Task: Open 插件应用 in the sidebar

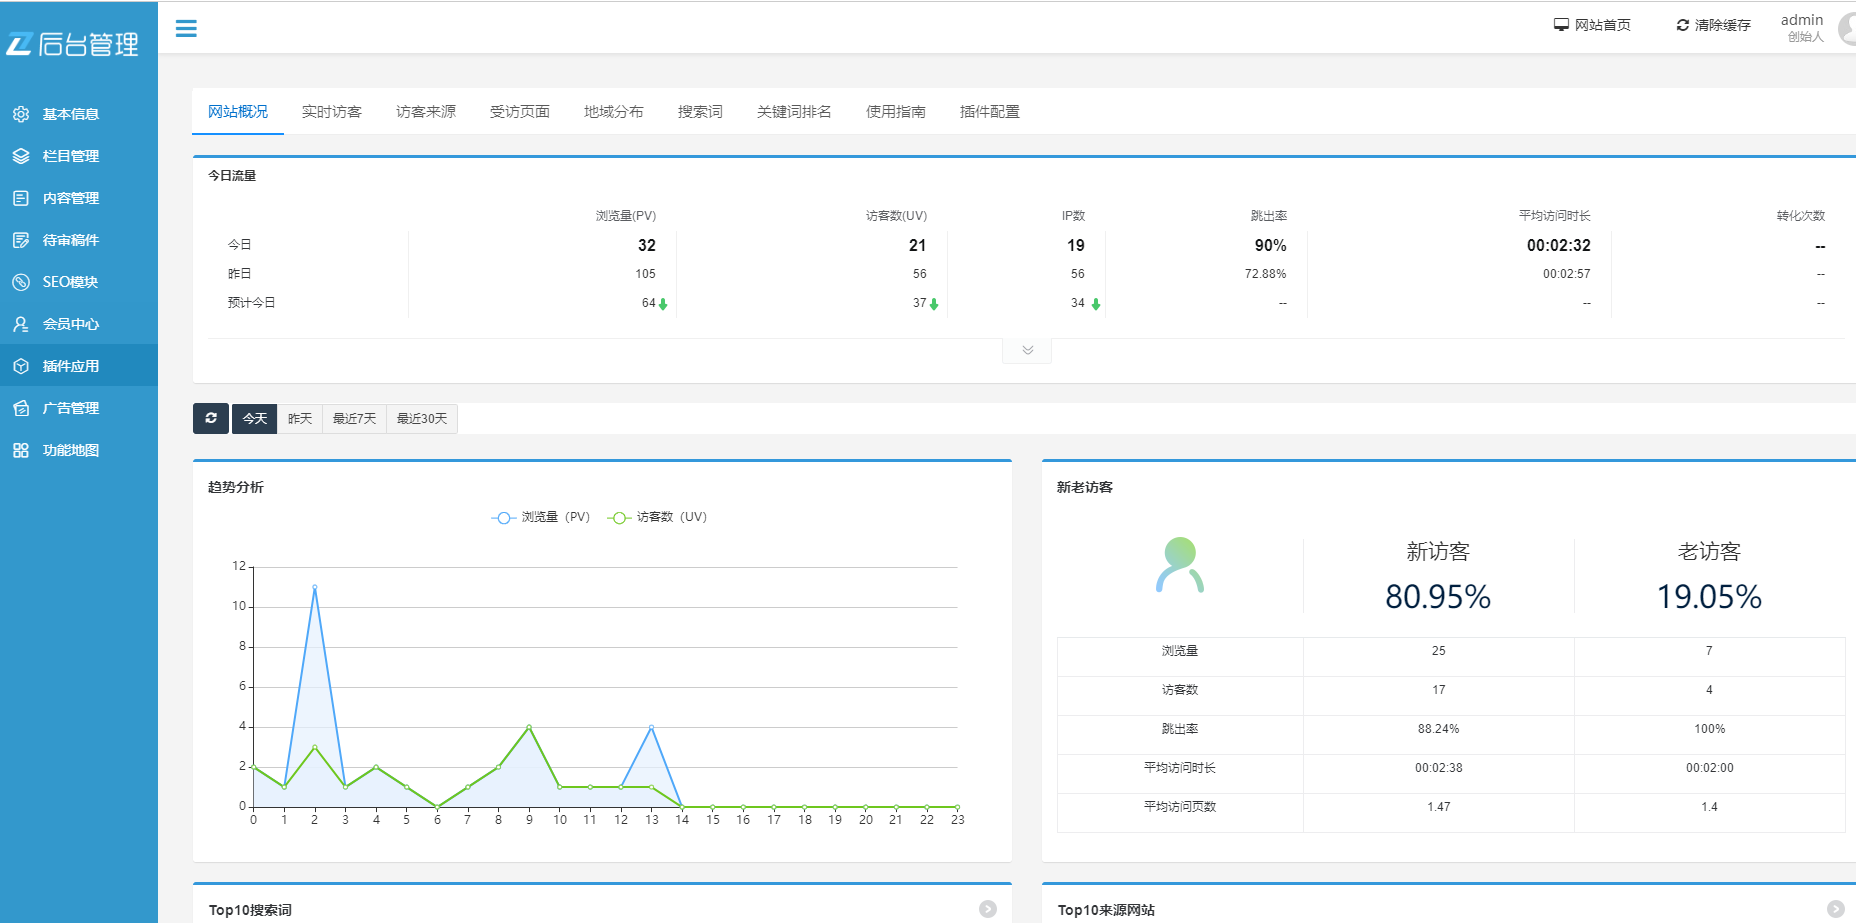Action: (79, 366)
